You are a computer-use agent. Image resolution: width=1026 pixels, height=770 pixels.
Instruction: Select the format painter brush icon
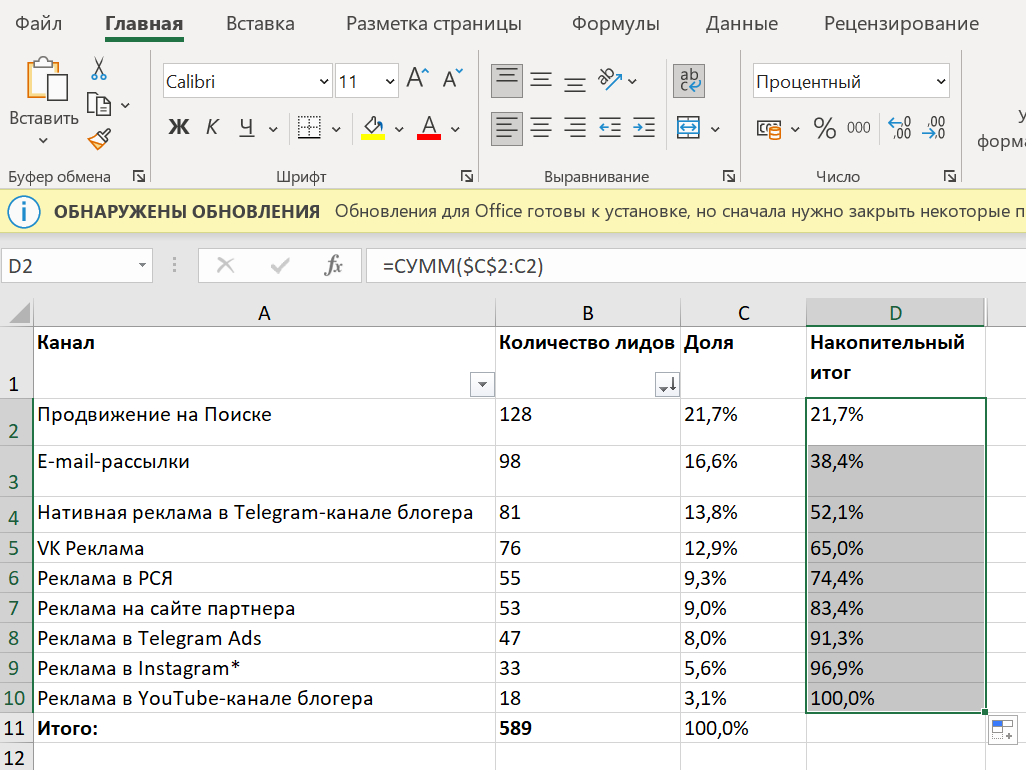tap(98, 138)
